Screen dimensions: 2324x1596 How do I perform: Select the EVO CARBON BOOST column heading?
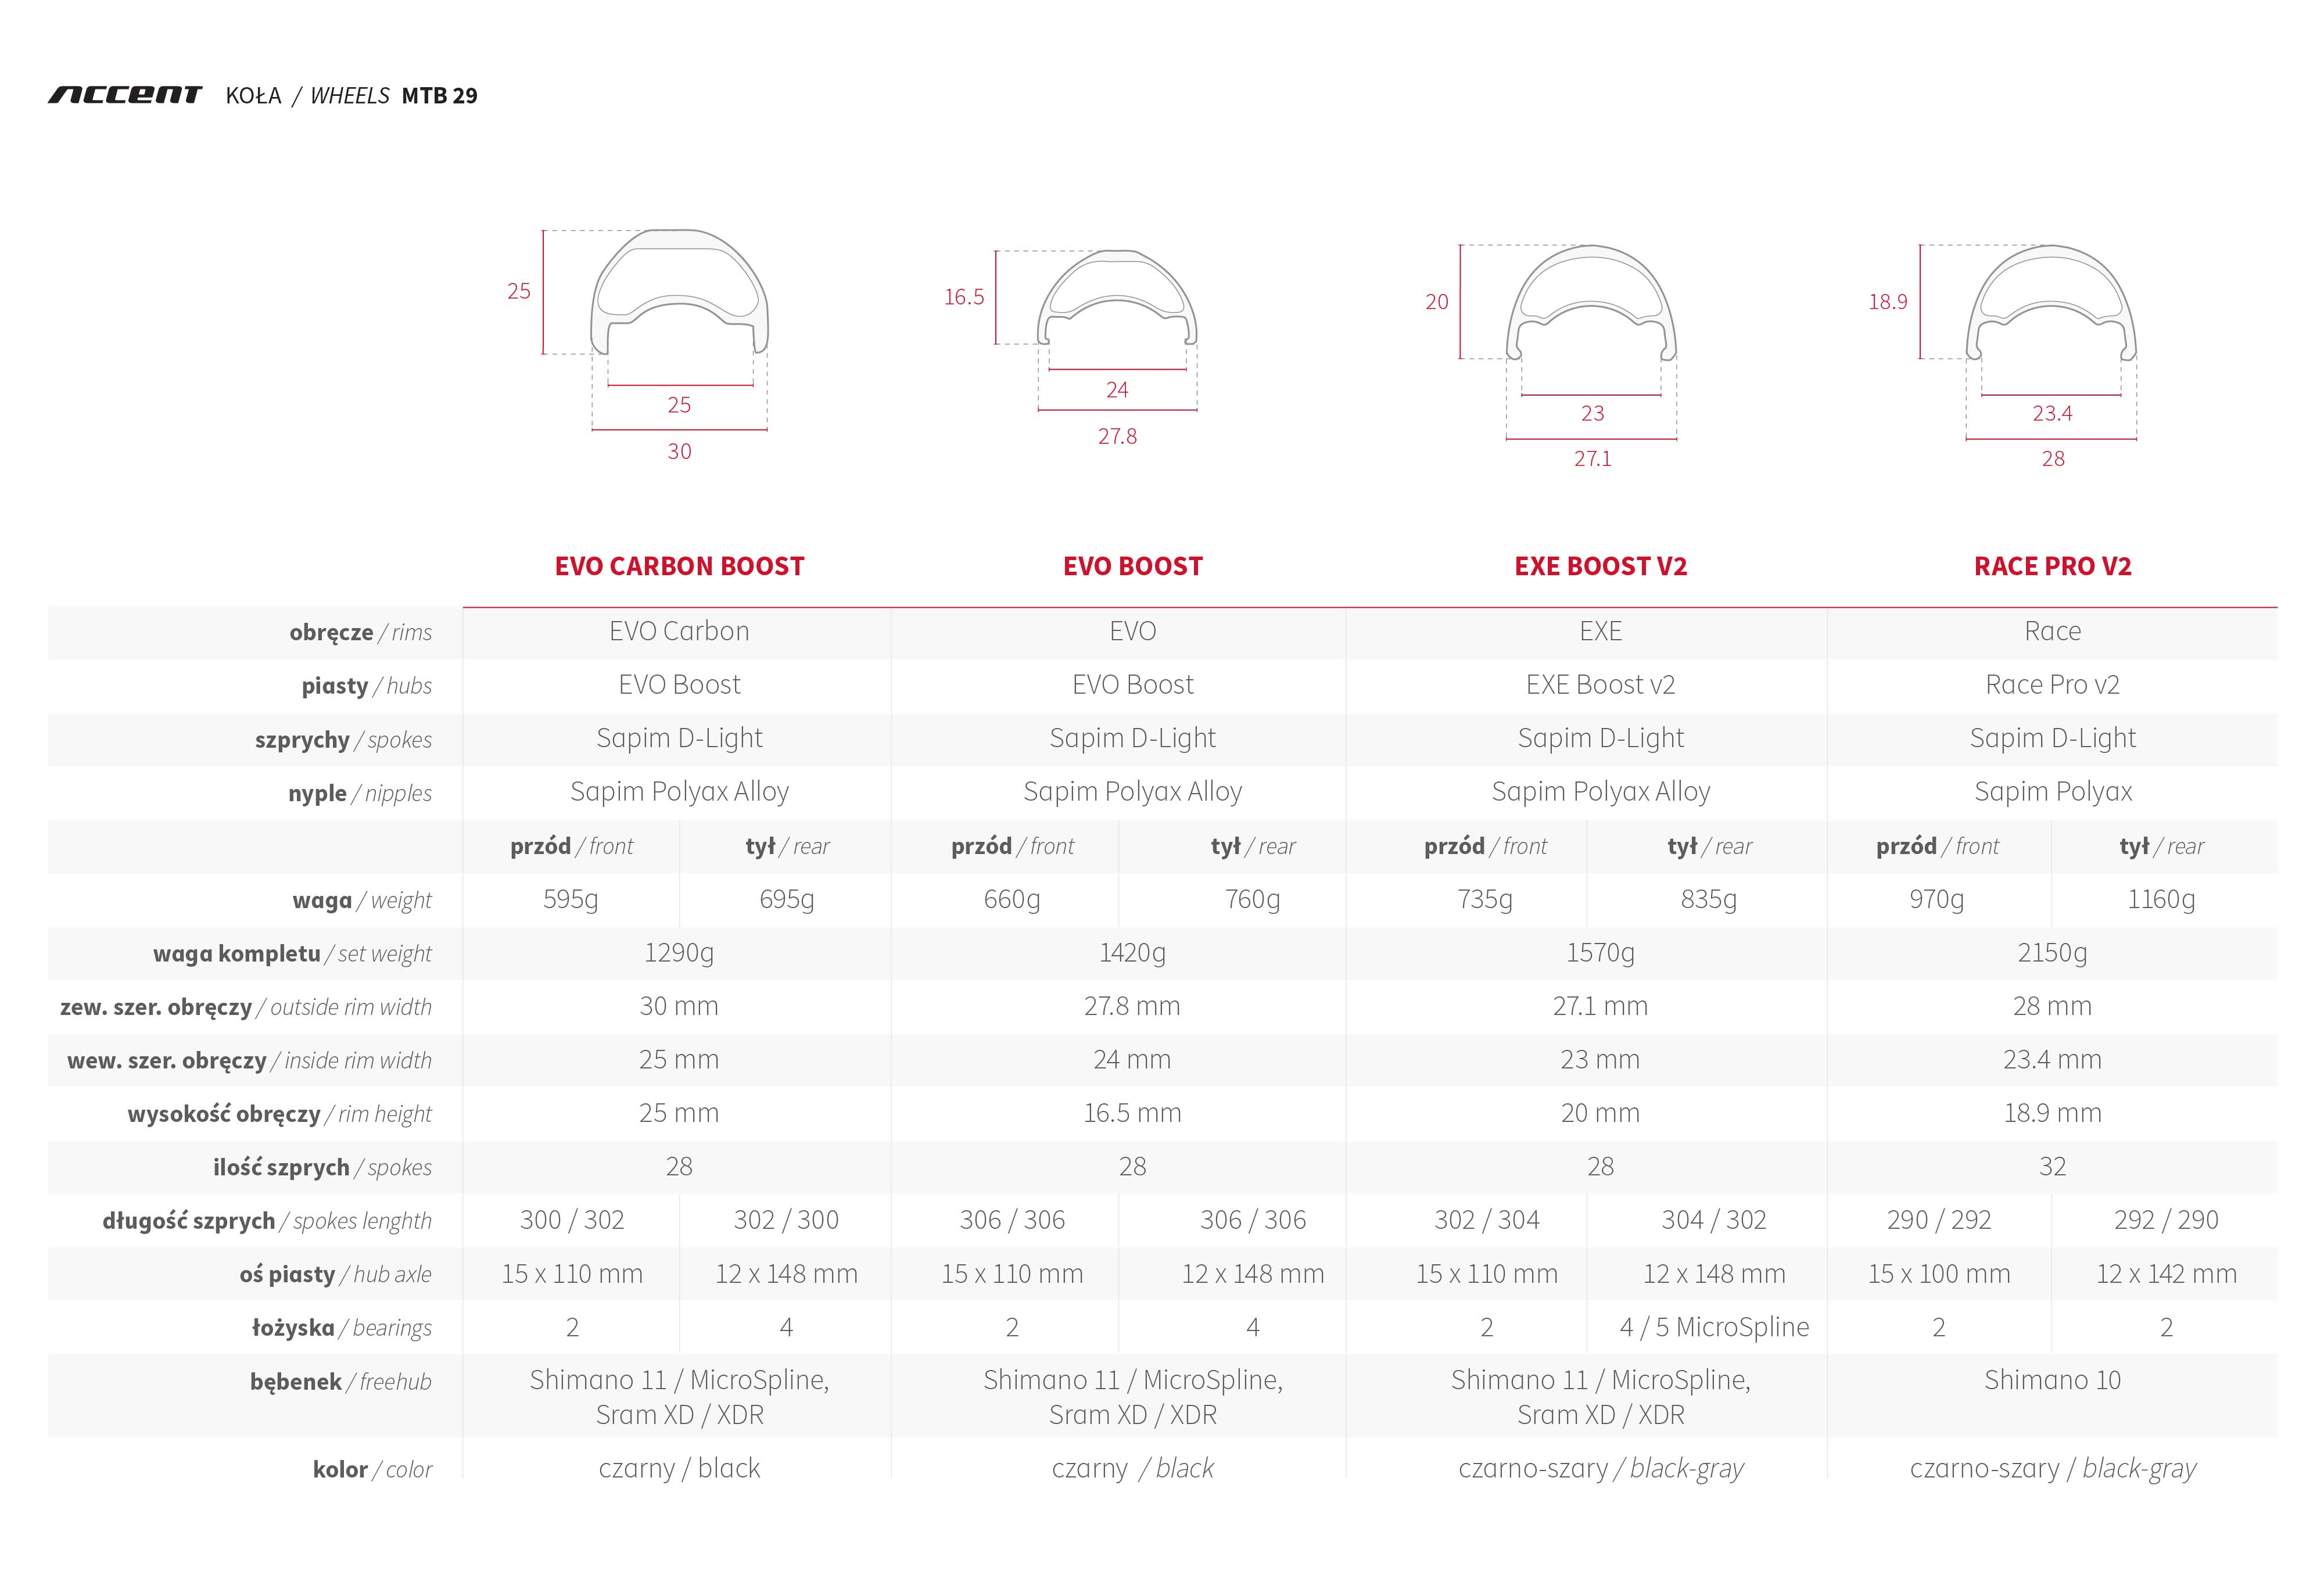click(x=679, y=566)
